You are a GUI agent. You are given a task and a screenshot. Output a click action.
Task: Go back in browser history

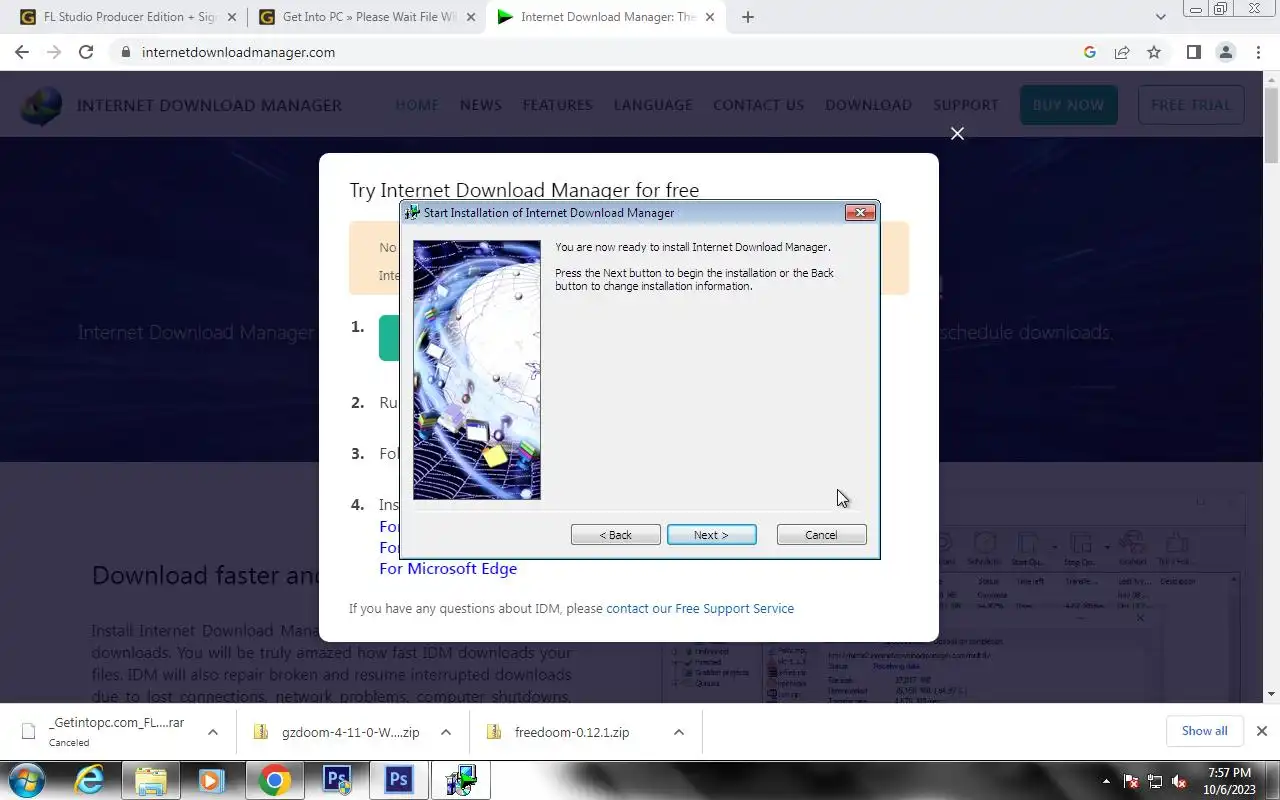pos(22,52)
